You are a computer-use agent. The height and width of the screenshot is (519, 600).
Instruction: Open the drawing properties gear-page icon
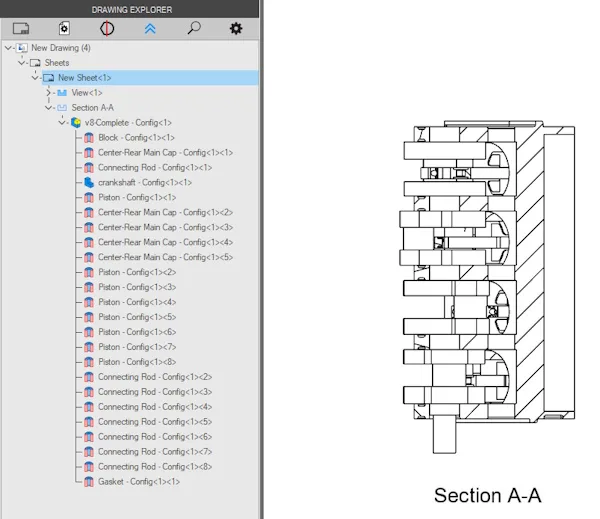coord(64,29)
